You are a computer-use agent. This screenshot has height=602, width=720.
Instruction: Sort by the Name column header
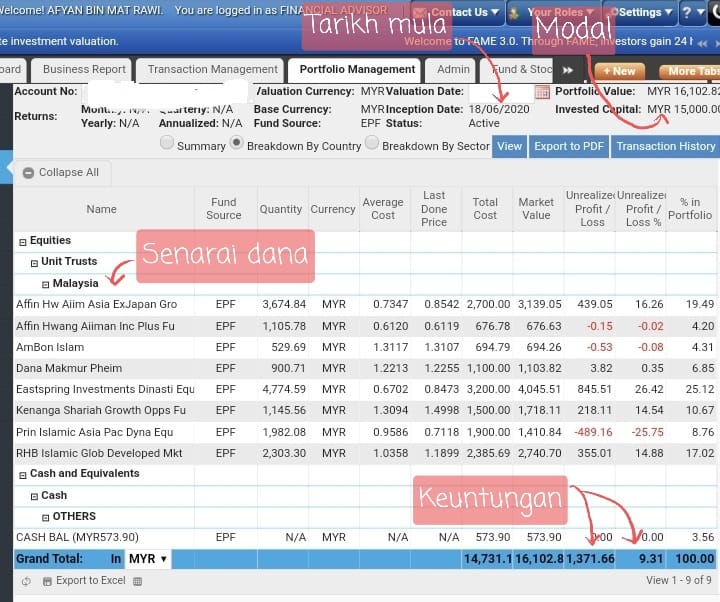click(x=104, y=209)
